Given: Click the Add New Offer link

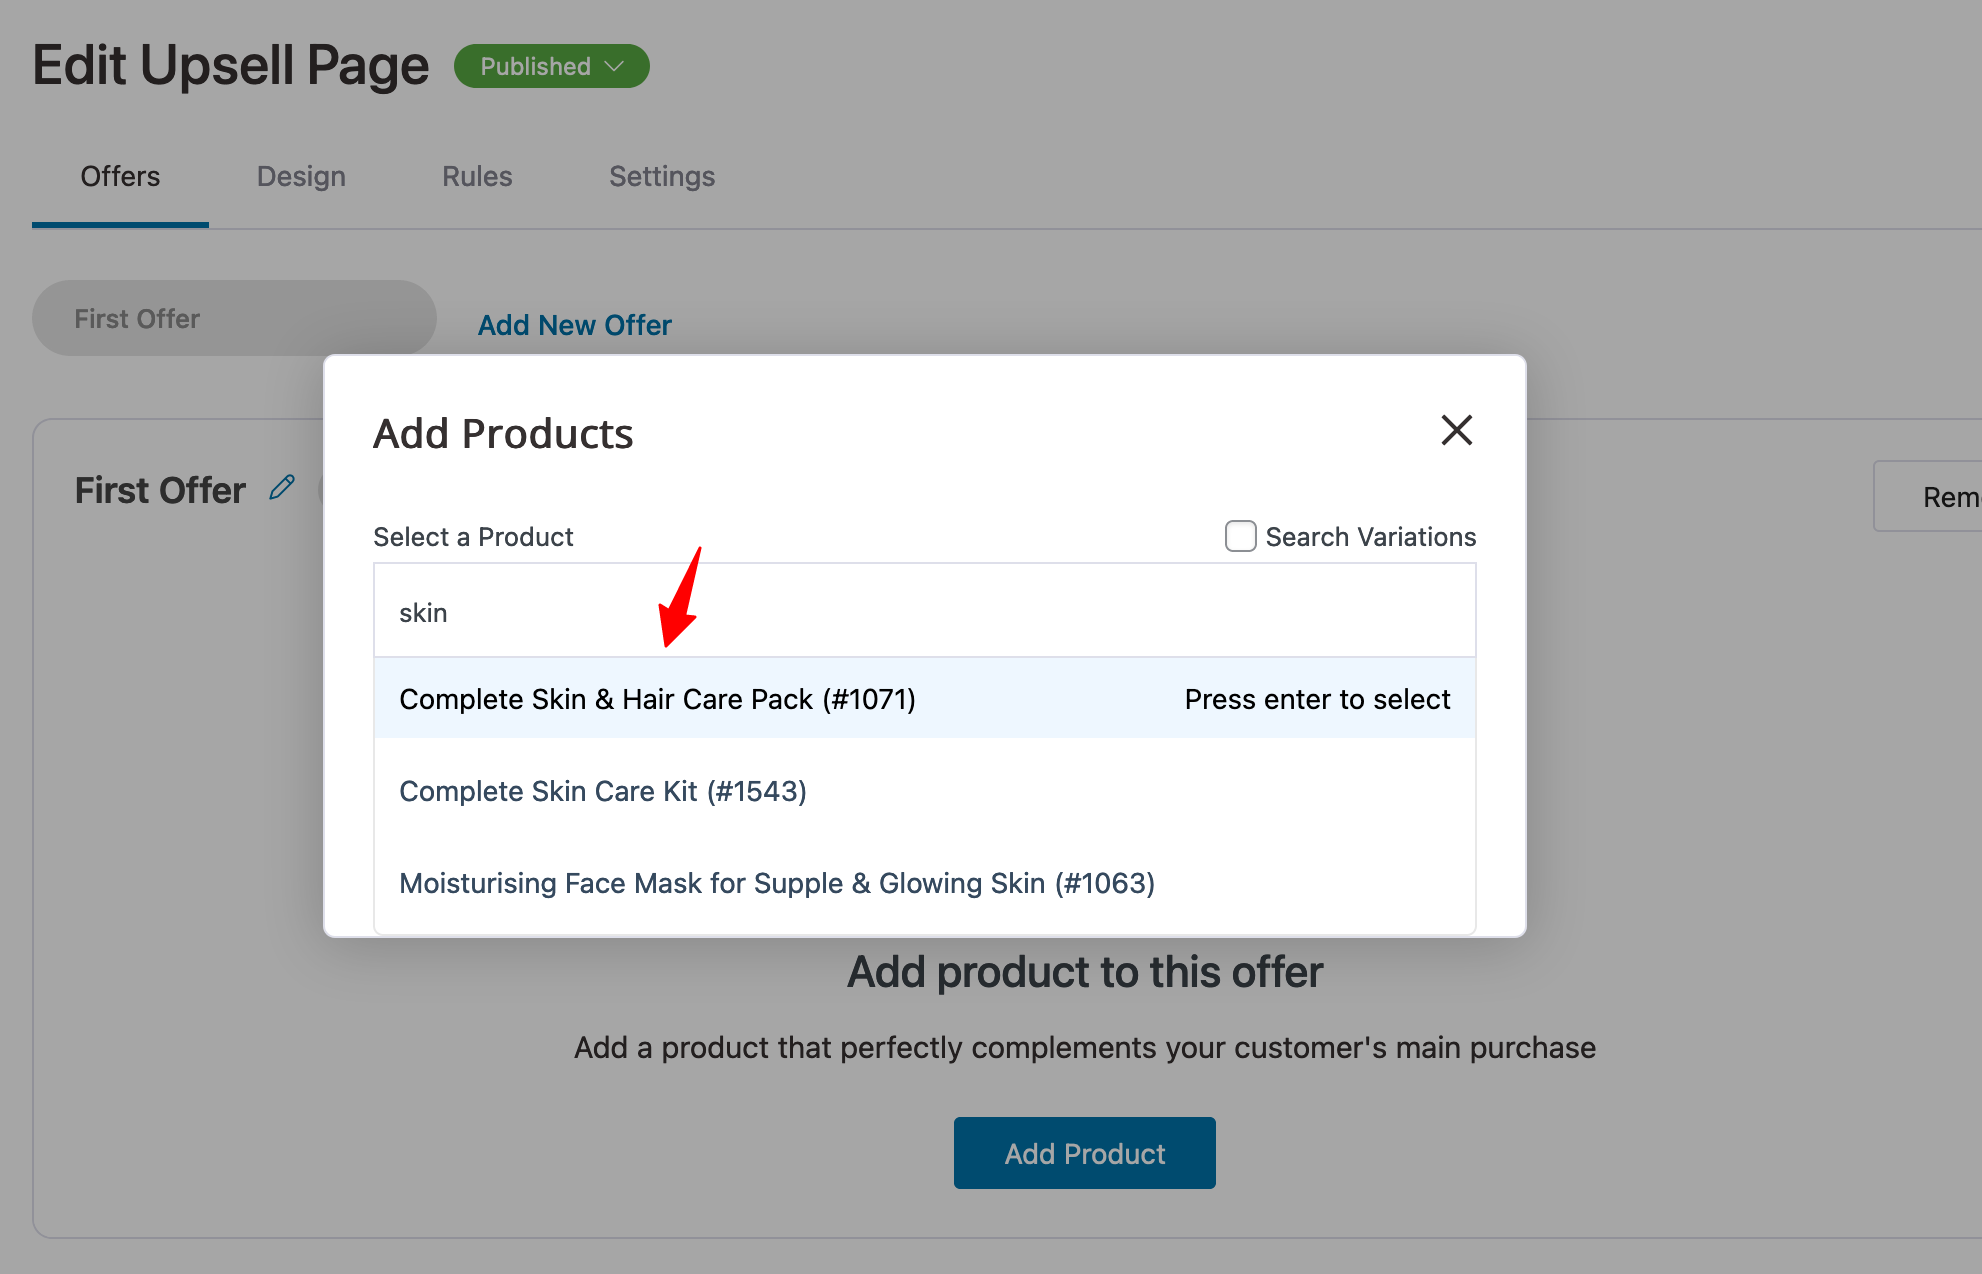Looking at the screenshot, I should [574, 324].
